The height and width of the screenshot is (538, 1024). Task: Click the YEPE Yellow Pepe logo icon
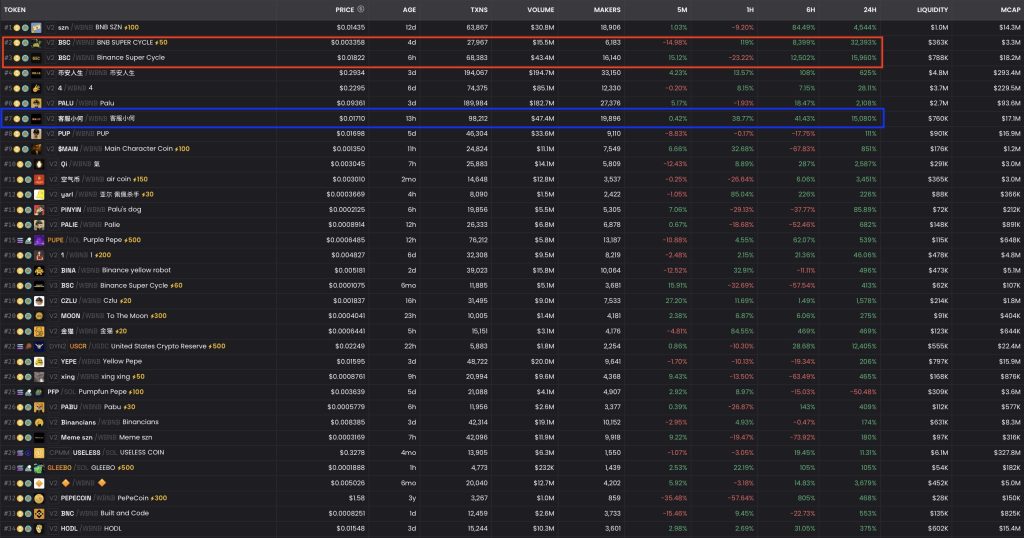[x=37, y=361]
